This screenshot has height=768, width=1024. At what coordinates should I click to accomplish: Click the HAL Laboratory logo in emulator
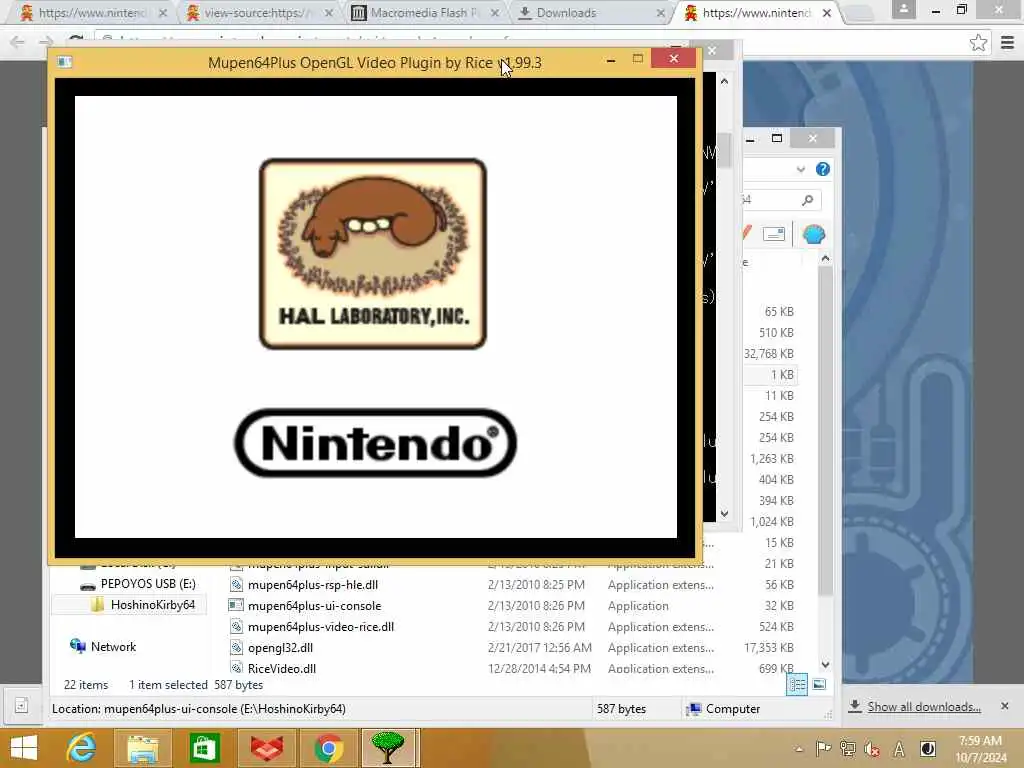coord(373,253)
